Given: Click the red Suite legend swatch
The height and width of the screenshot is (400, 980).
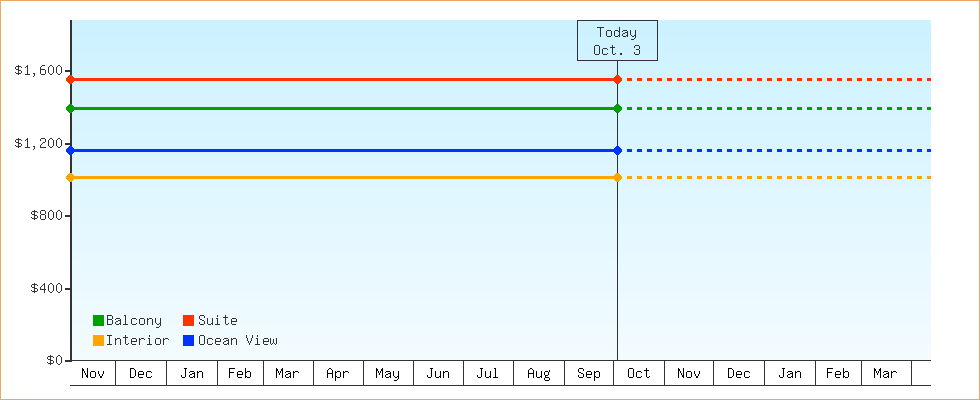Looking at the screenshot, I should [x=188, y=321].
